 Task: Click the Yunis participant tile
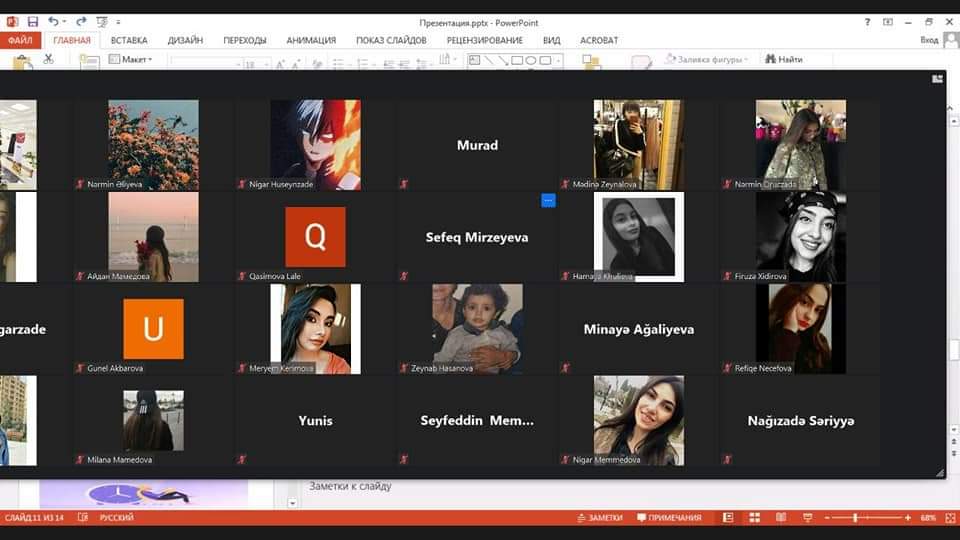coord(315,421)
